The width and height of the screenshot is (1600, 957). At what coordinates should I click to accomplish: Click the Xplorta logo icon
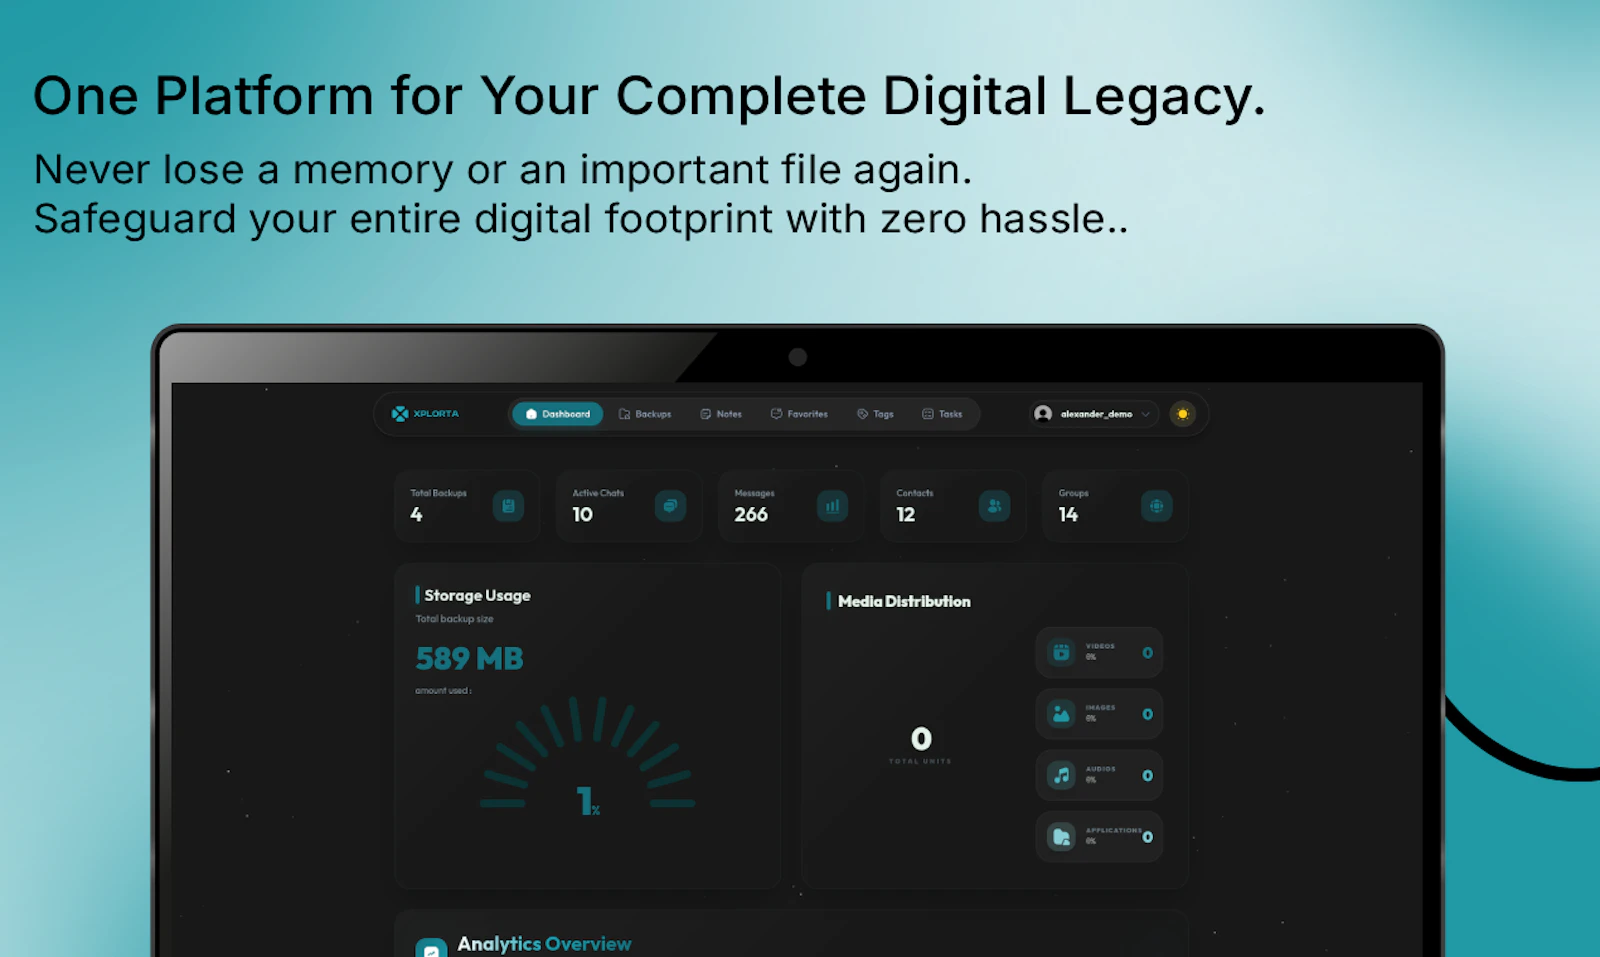pos(400,414)
